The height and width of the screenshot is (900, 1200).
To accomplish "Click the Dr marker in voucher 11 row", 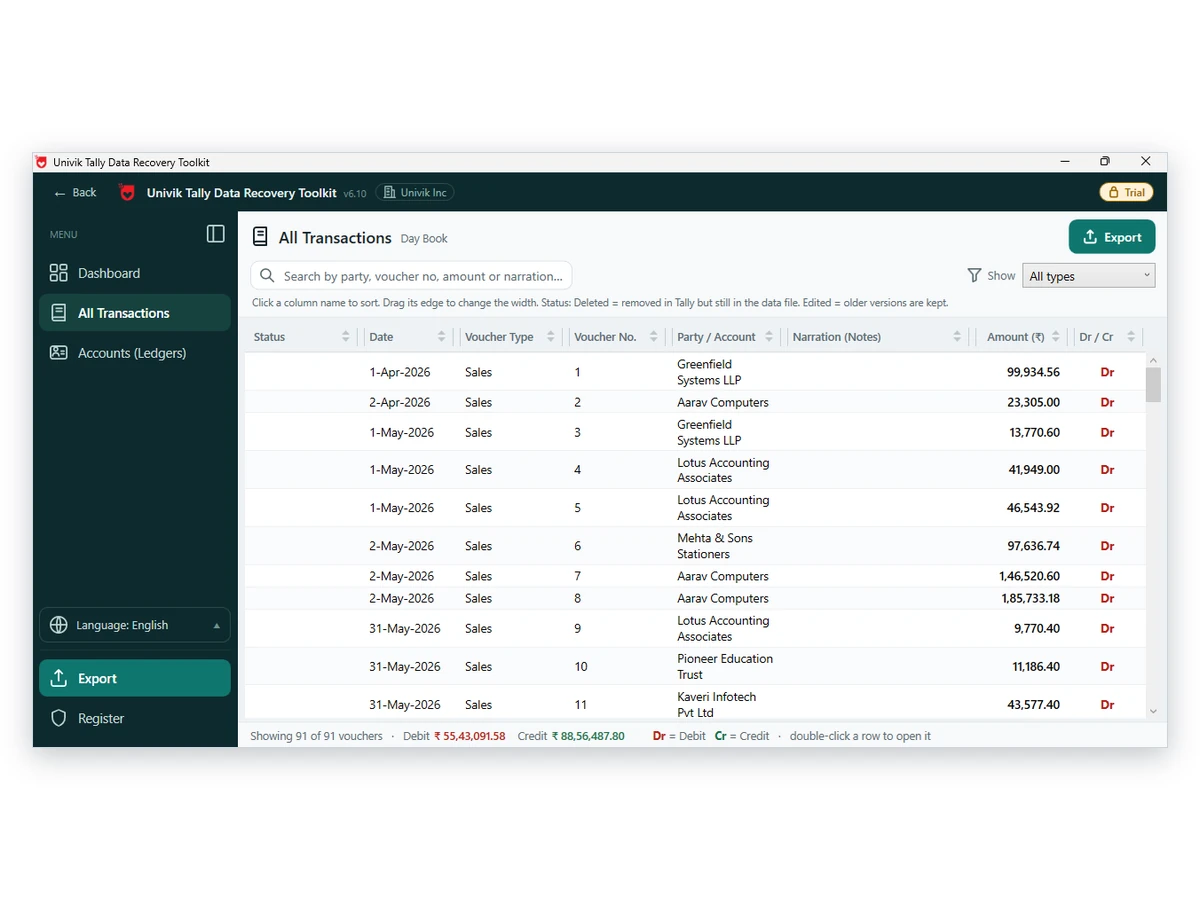I will coord(1107,705).
